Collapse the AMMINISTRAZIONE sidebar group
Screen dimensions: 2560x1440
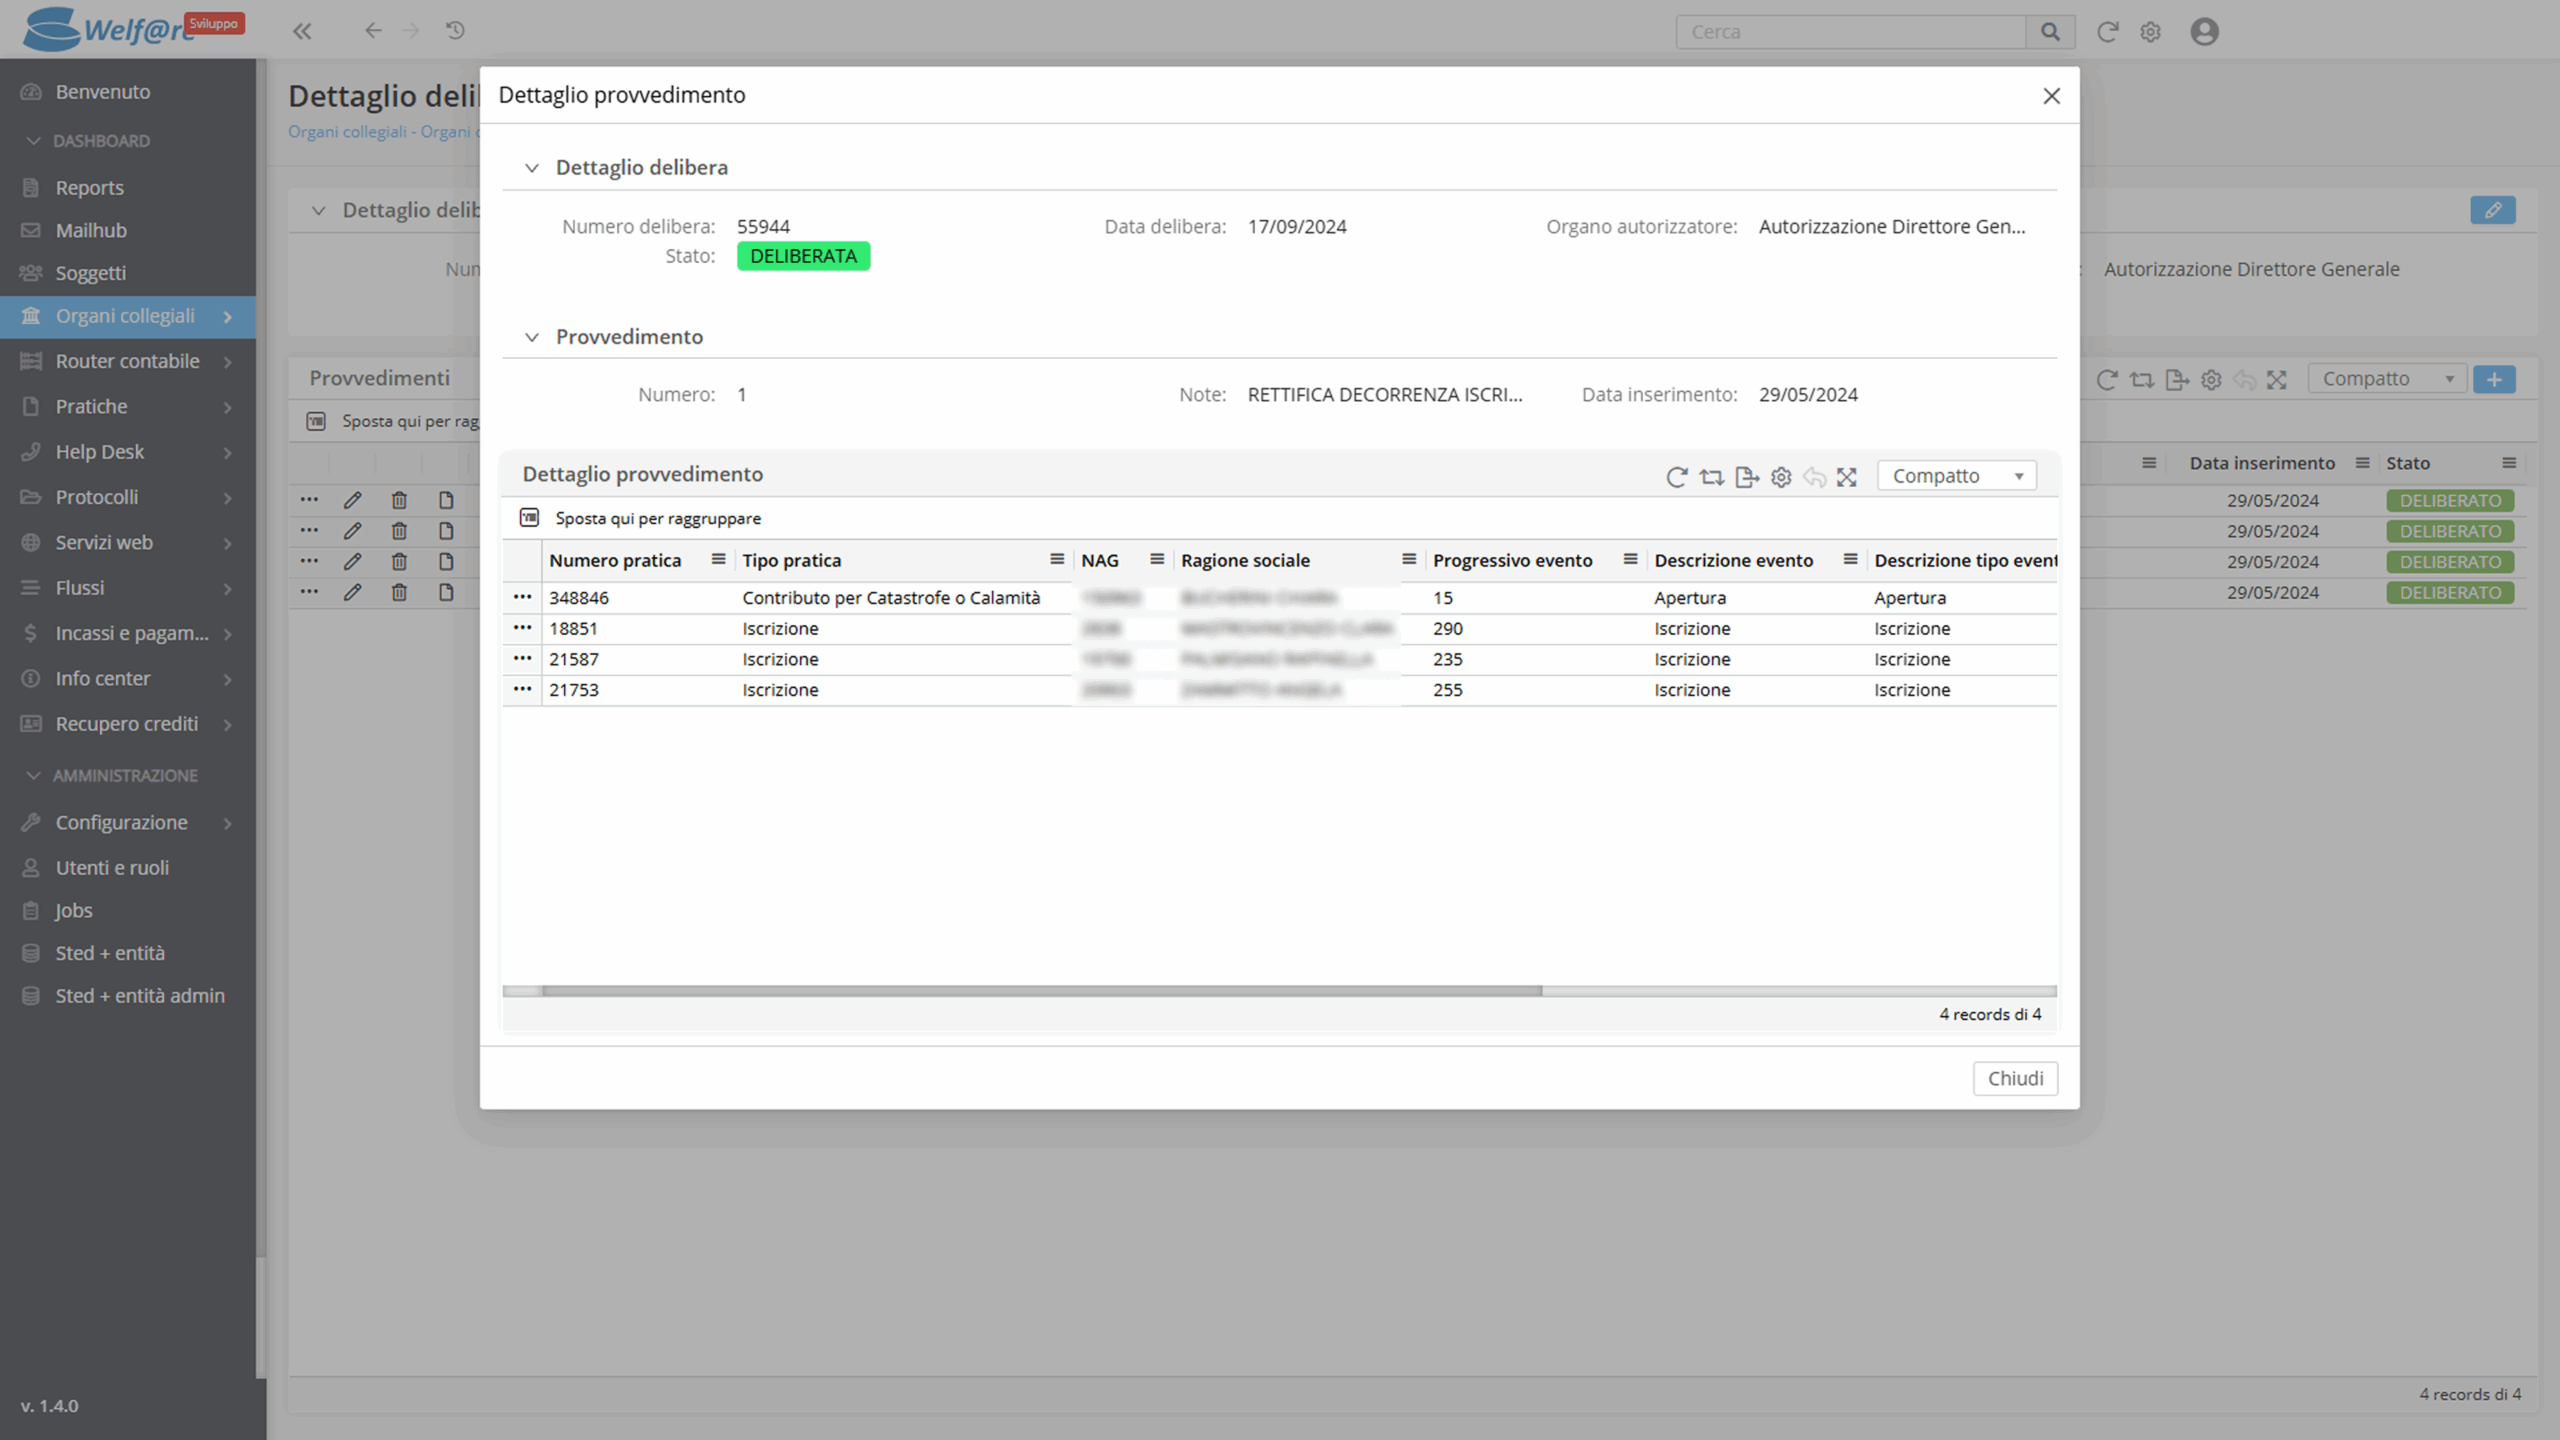tap(33, 775)
